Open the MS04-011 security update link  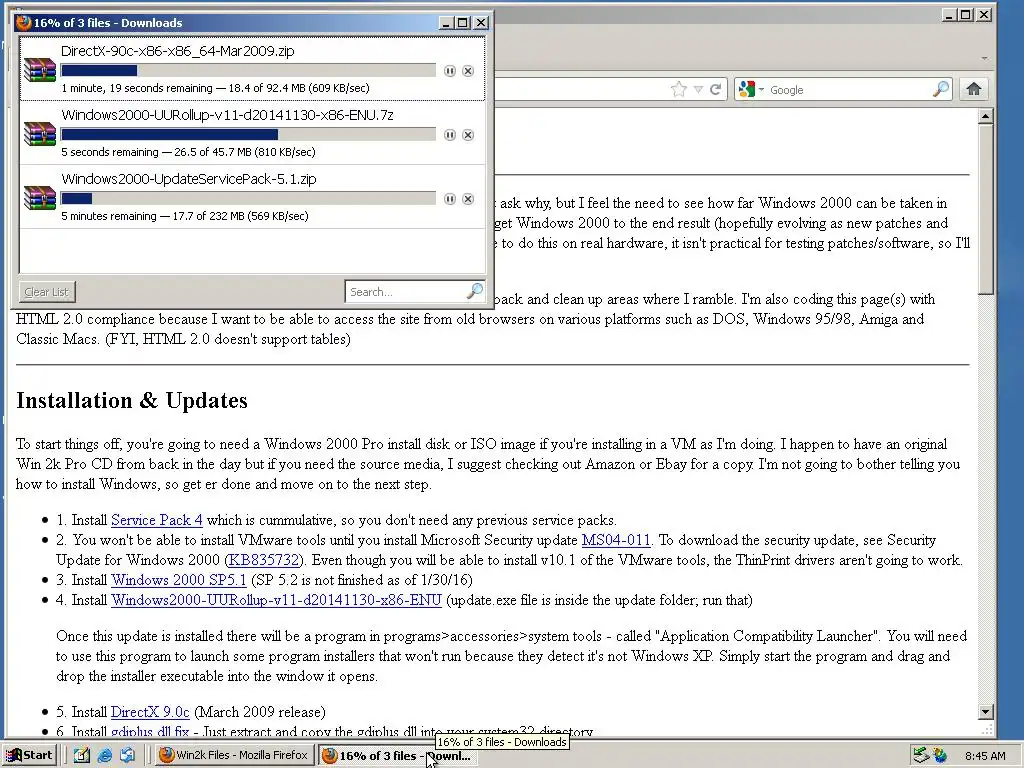tap(616, 540)
